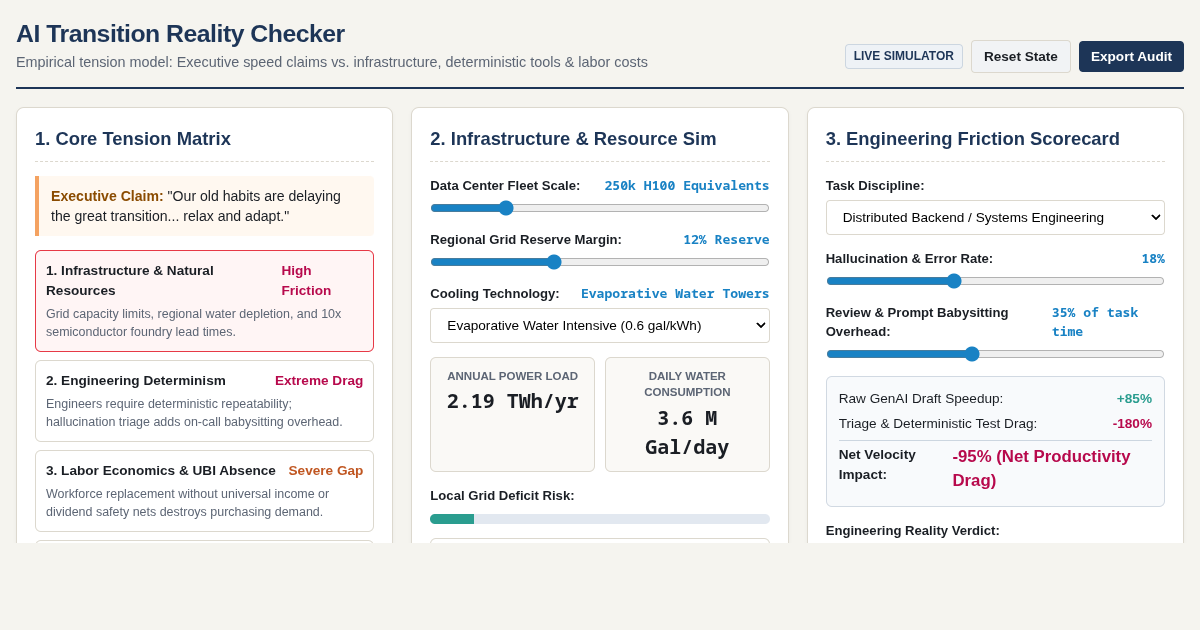This screenshot has height=630, width=1200.
Task: Click the 'Triage & Deterministic Test Drag:' label
Action: click(x=938, y=423)
